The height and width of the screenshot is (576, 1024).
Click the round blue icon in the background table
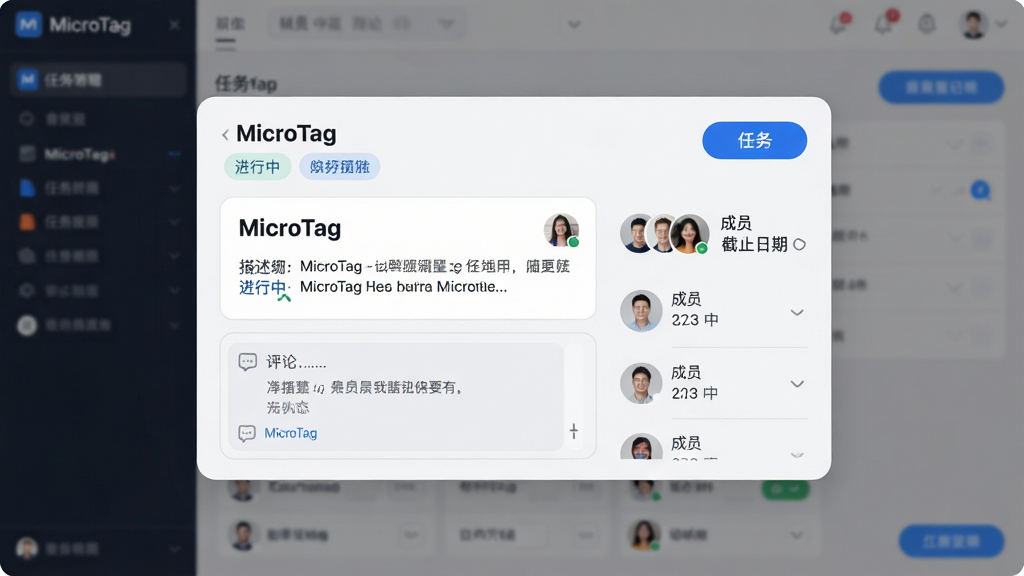pyautogui.click(x=980, y=190)
